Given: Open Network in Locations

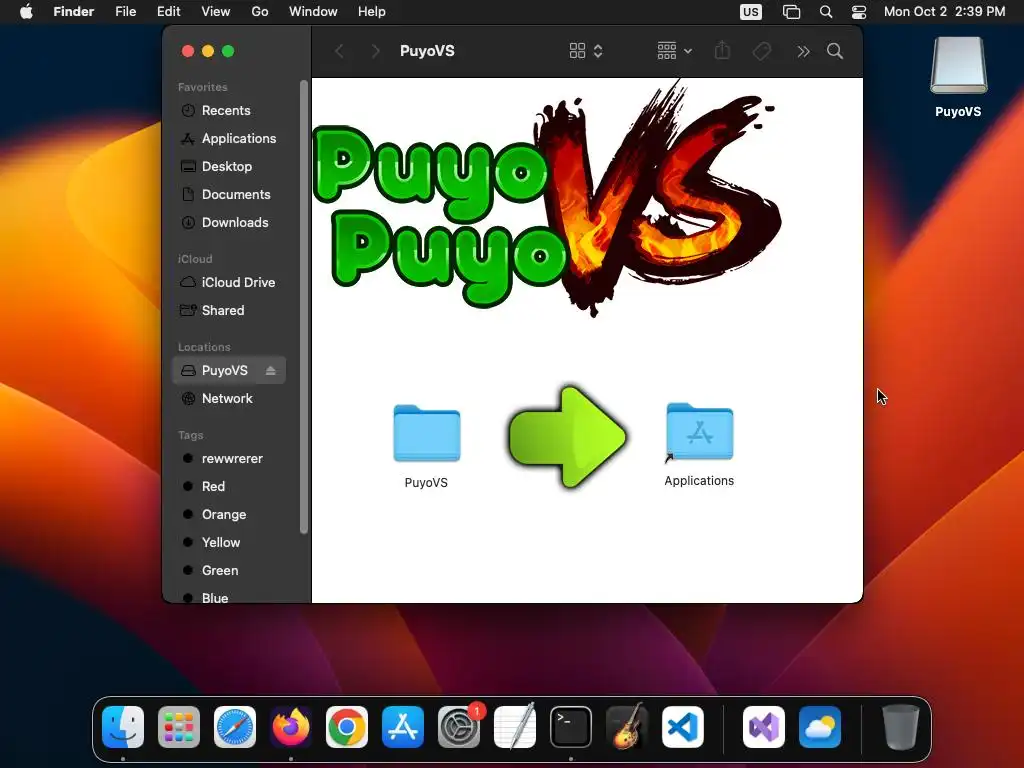Looking at the screenshot, I should click(229, 399).
